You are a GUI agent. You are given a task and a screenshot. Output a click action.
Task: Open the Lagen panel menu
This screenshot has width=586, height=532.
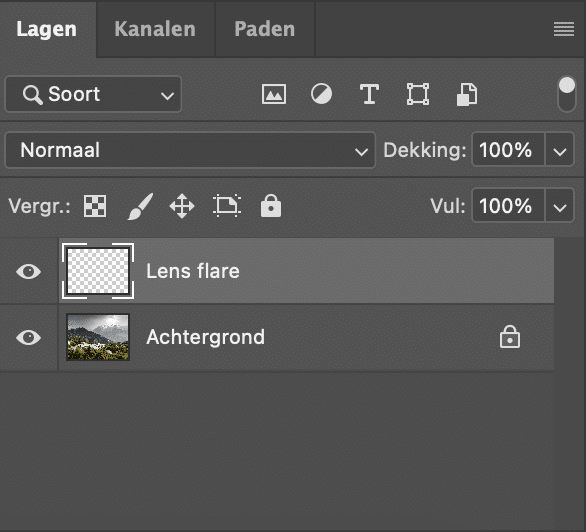coord(564,29)
